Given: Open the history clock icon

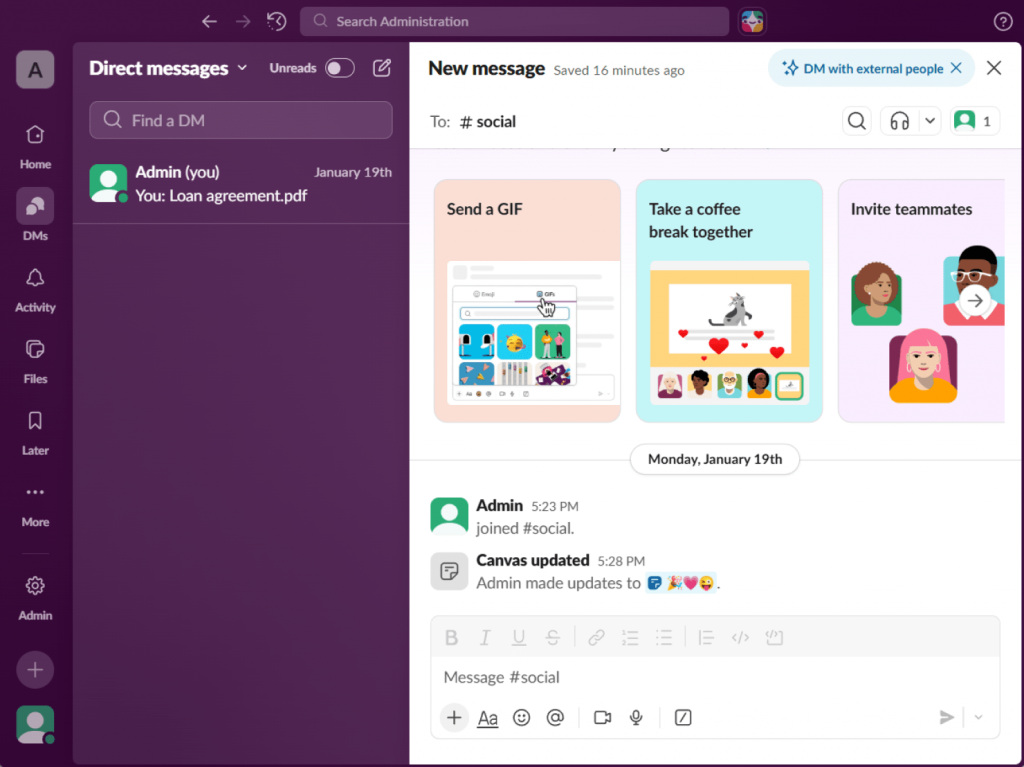Looking at the screenshot, I should pos(277,22).
